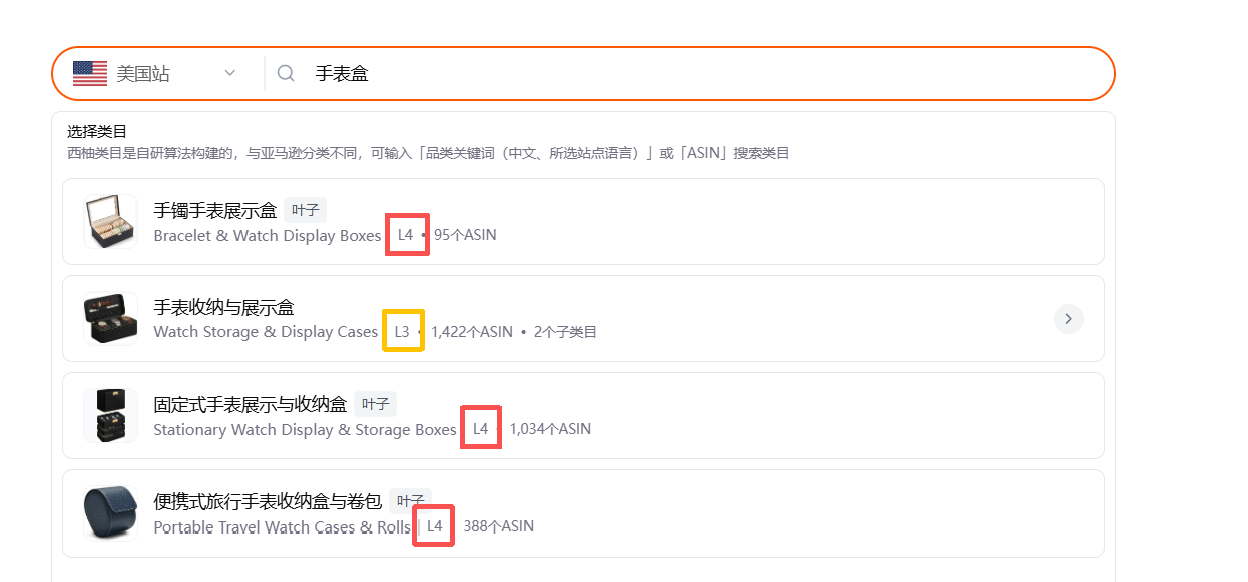The width and height of the screenshot is (1248, 582).
Task: Click the 叶子 tag on 固定式手表展示与收纳盒
Action: [375, 404]
